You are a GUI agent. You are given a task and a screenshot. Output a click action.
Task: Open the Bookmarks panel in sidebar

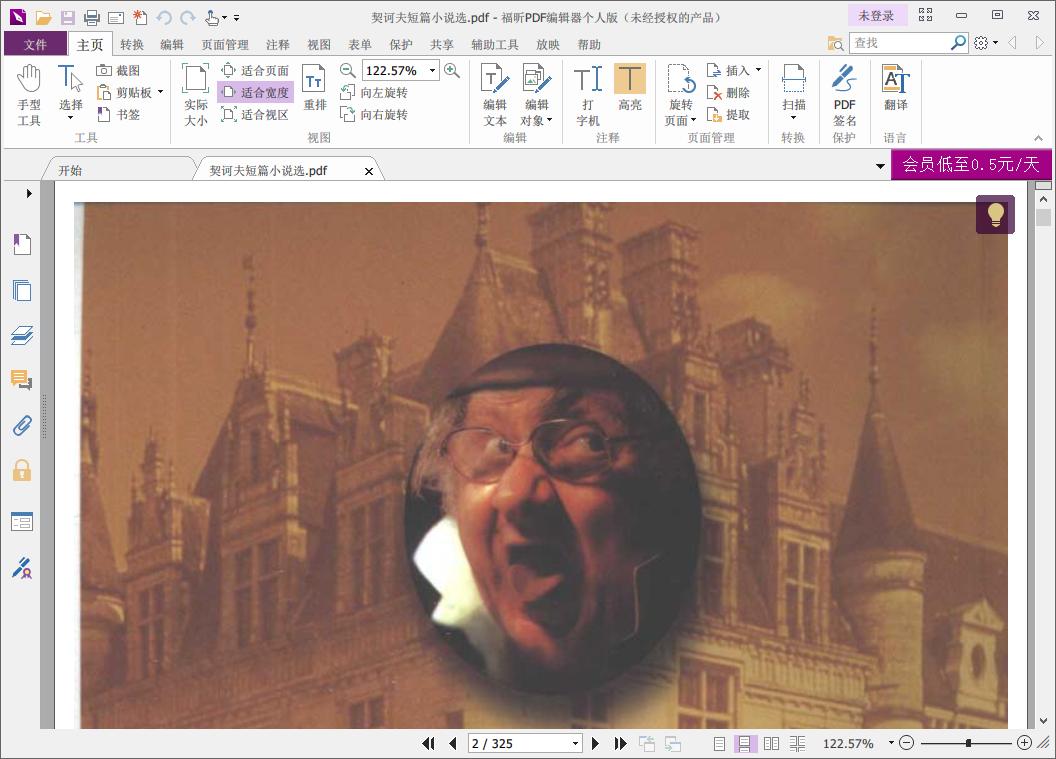[x=22, y=245]
